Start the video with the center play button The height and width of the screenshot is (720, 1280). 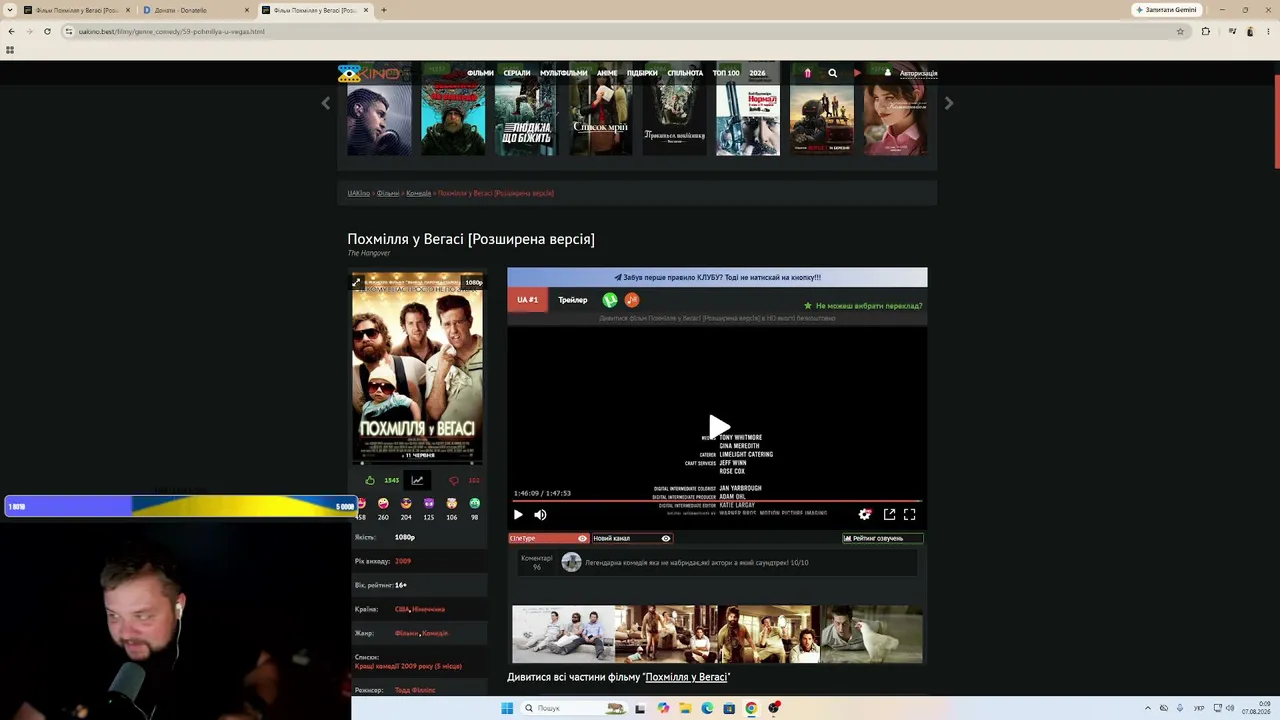pyautogui.click(x=718, y=427)
